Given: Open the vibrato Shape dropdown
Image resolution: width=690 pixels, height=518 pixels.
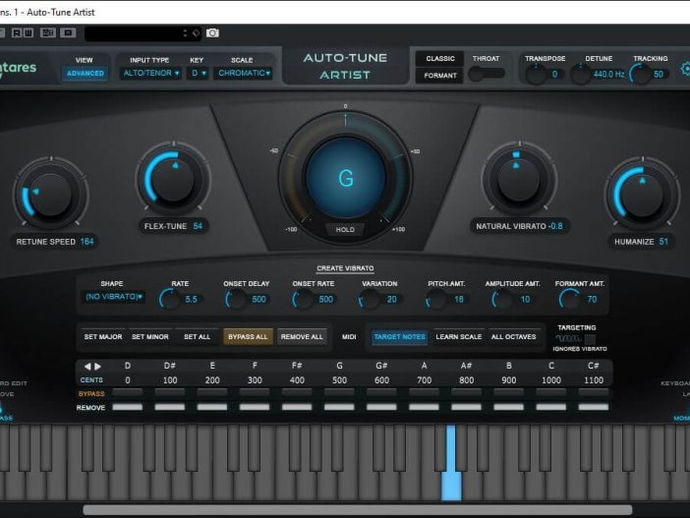Looking at the screenshot, I should coord(114,297).
